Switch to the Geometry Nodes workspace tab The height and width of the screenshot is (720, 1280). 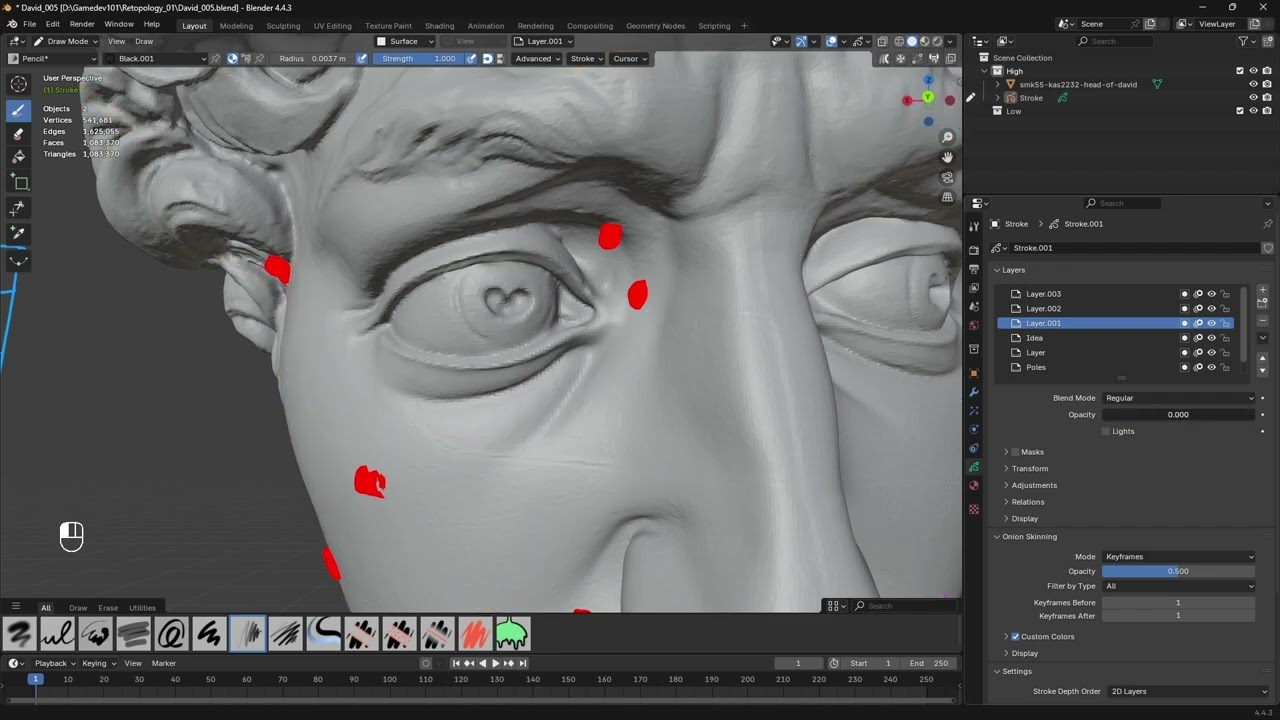[x=655, y=25]
